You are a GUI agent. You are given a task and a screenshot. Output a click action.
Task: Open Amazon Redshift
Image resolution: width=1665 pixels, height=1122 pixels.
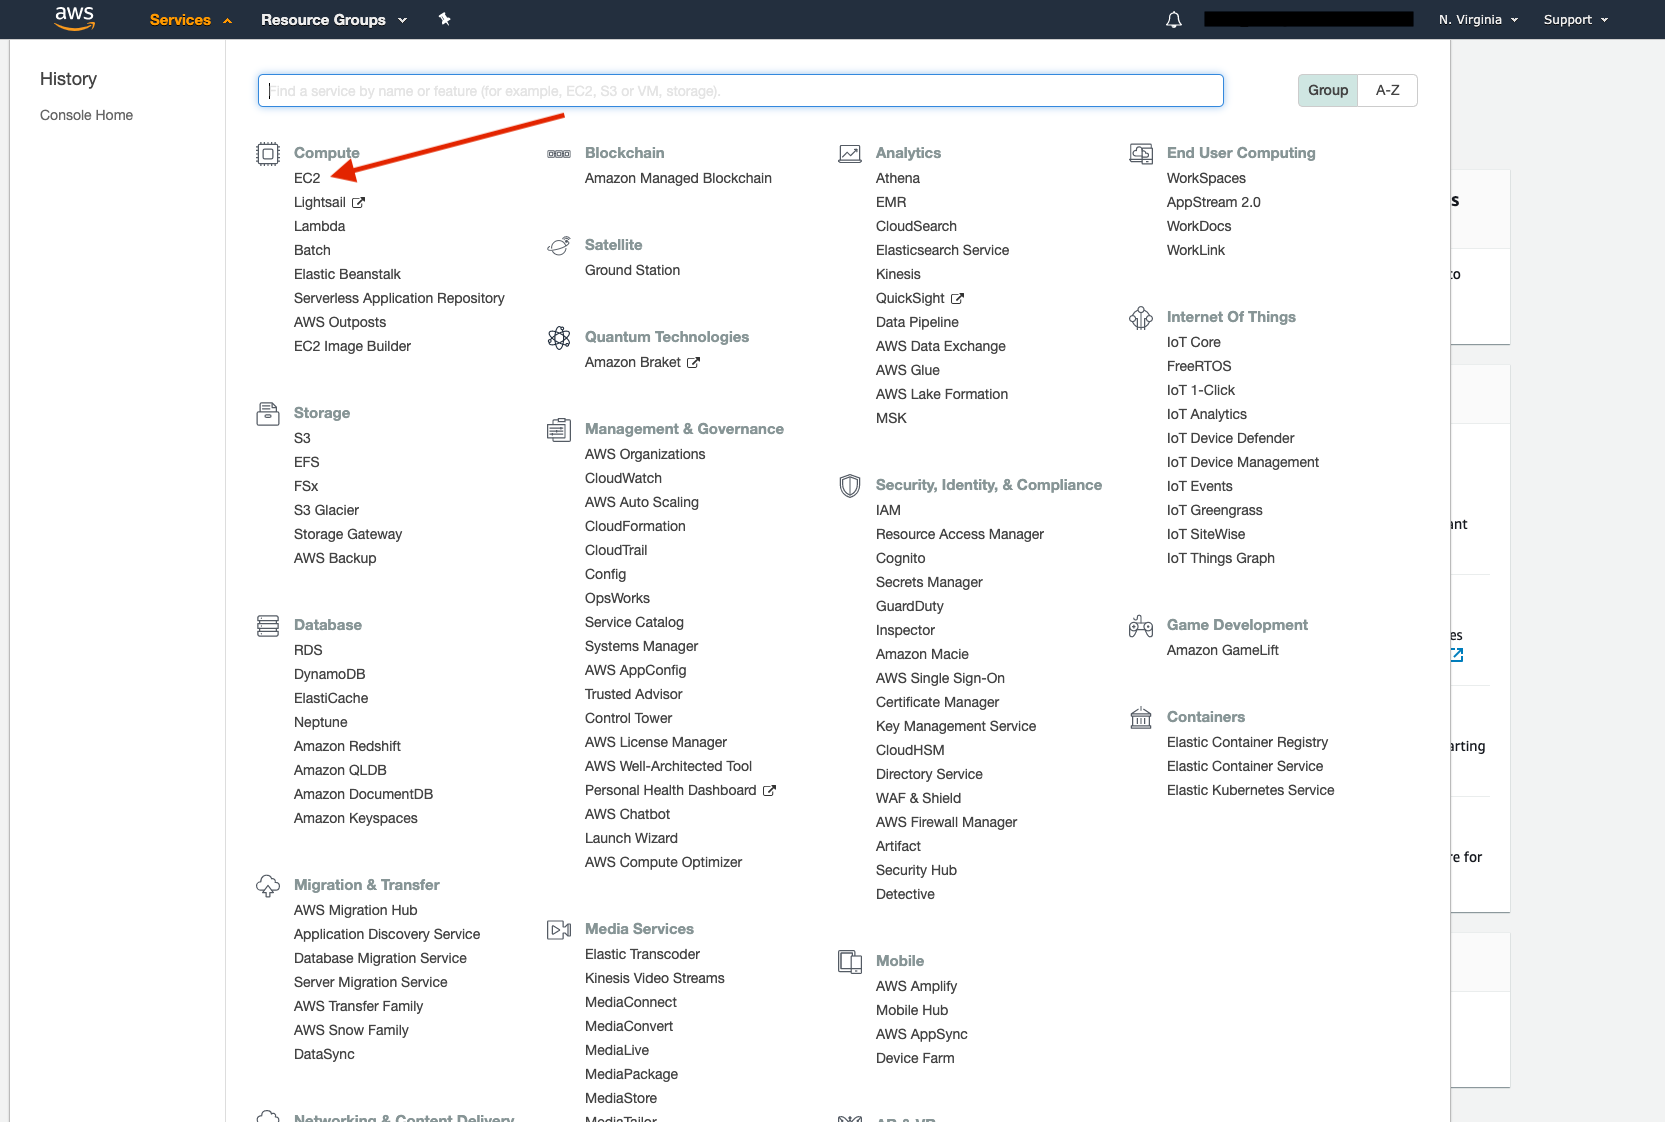coord(347,746)
